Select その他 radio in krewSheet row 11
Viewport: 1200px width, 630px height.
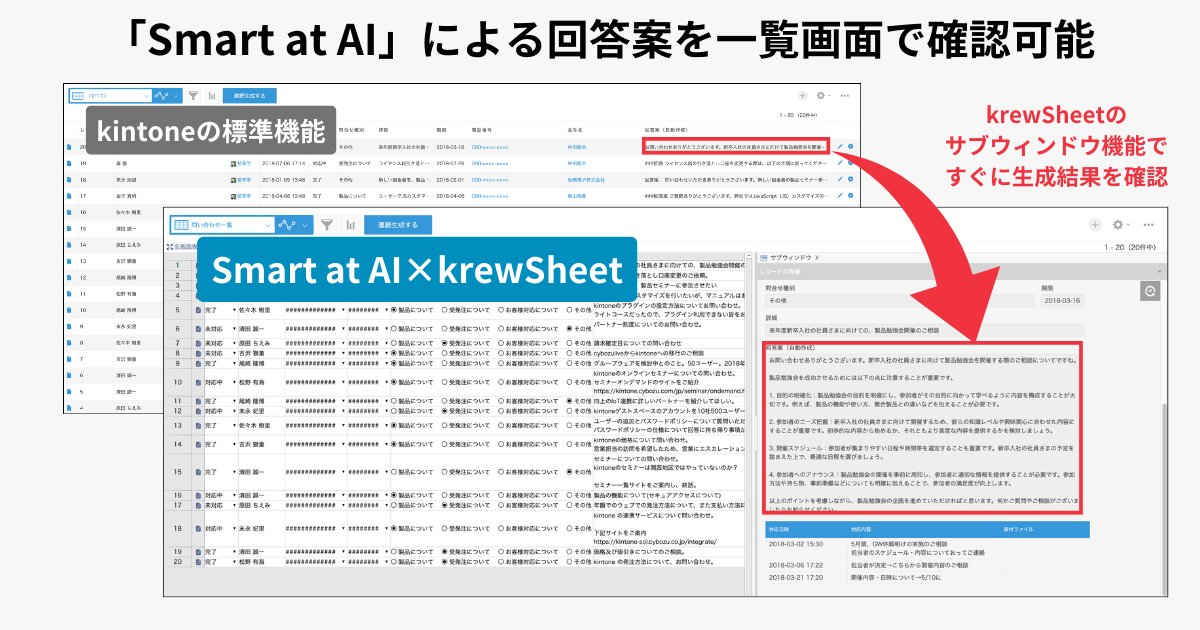(x=571, y=400)
